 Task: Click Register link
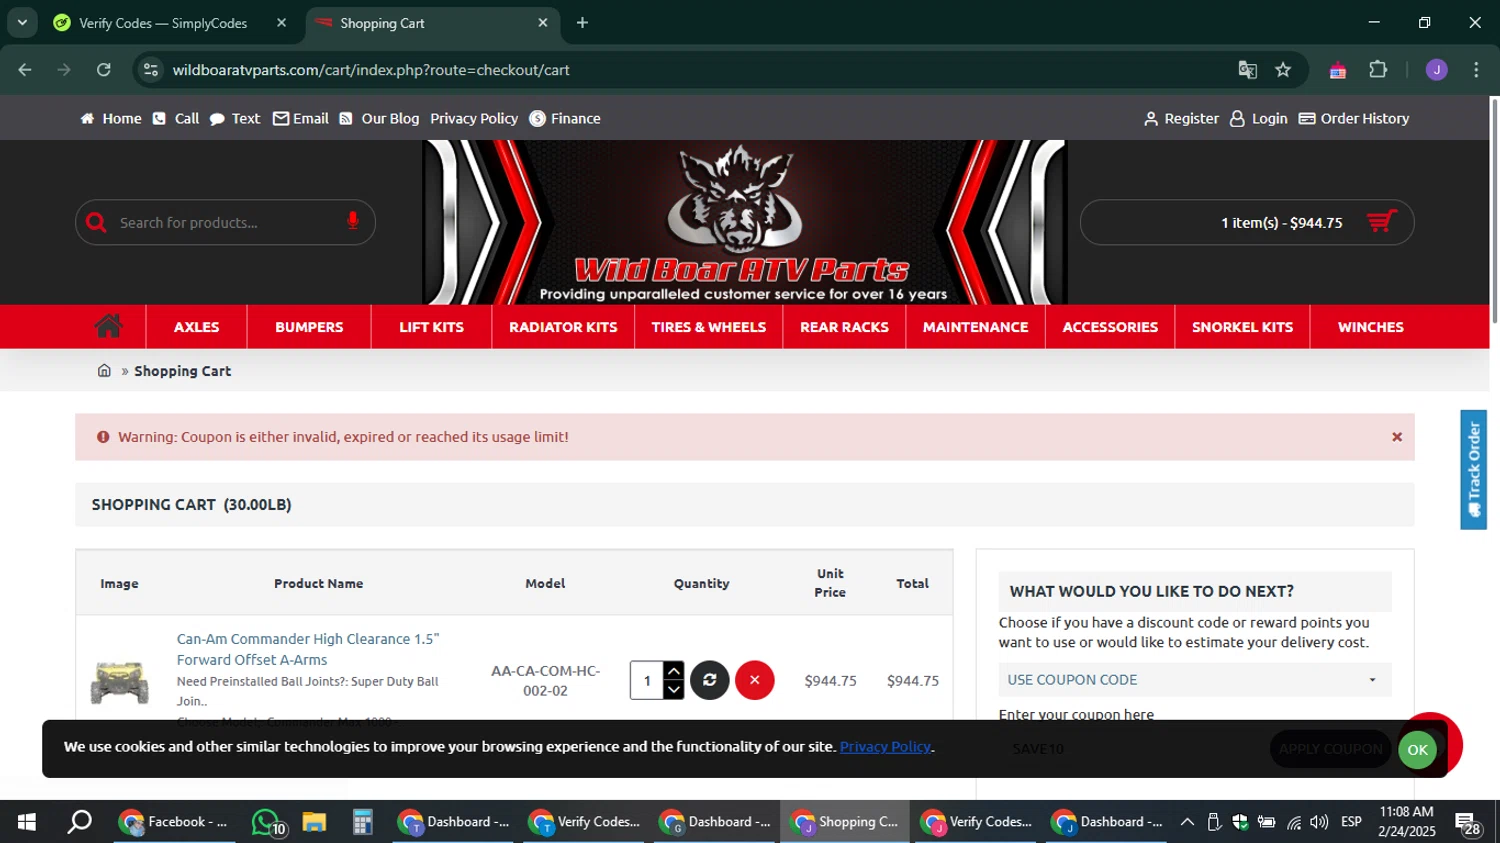click(x=1181, y=118)
